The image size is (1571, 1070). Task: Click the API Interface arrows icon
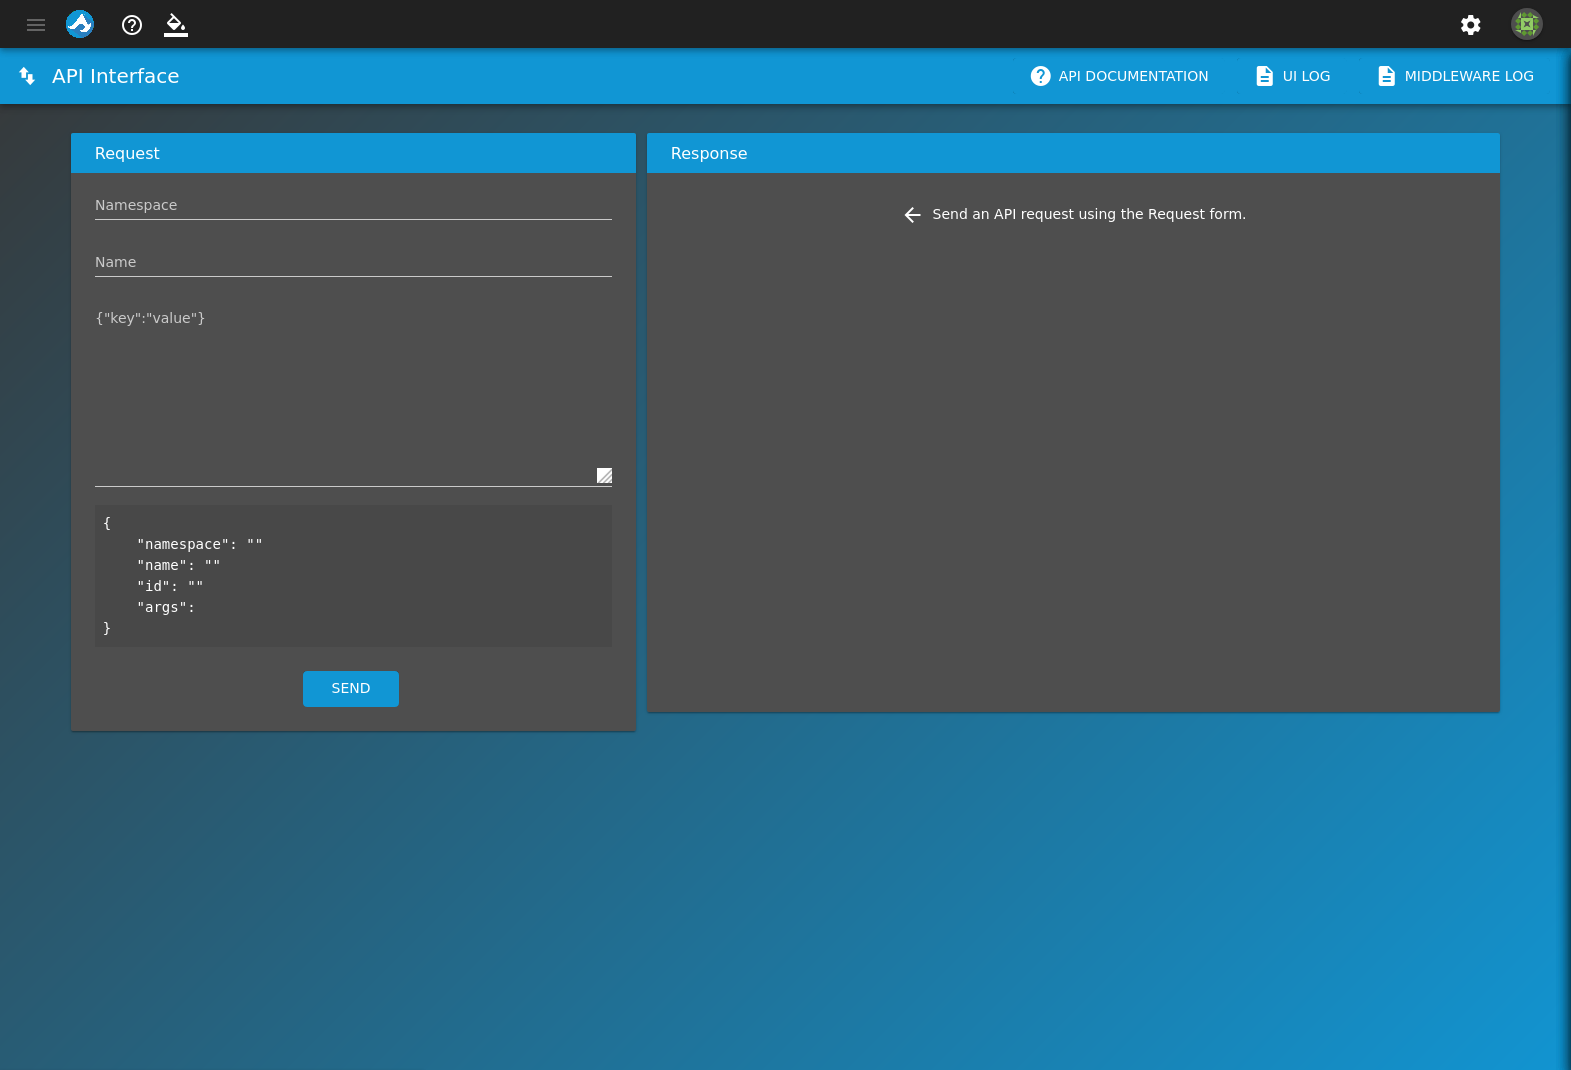point(27,76)
